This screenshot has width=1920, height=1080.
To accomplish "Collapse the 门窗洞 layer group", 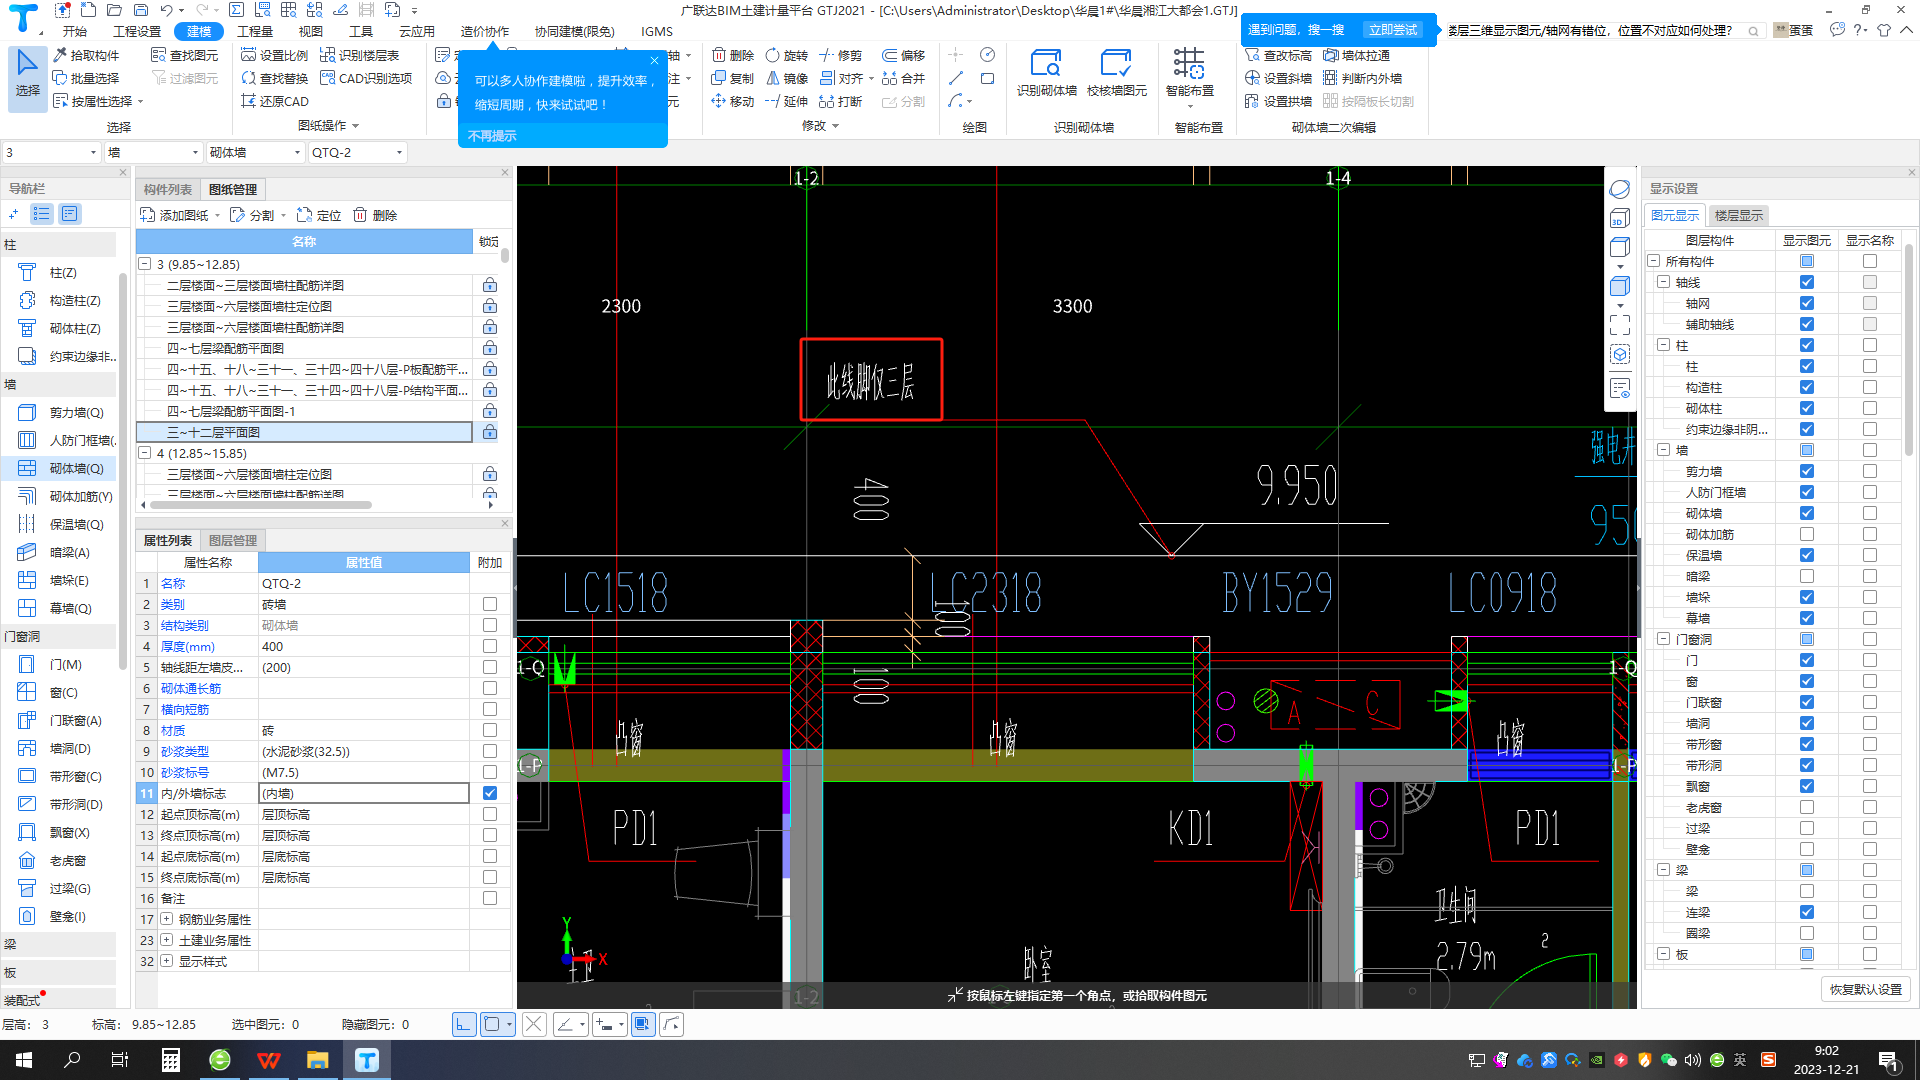I will [x=1664, y=639].
